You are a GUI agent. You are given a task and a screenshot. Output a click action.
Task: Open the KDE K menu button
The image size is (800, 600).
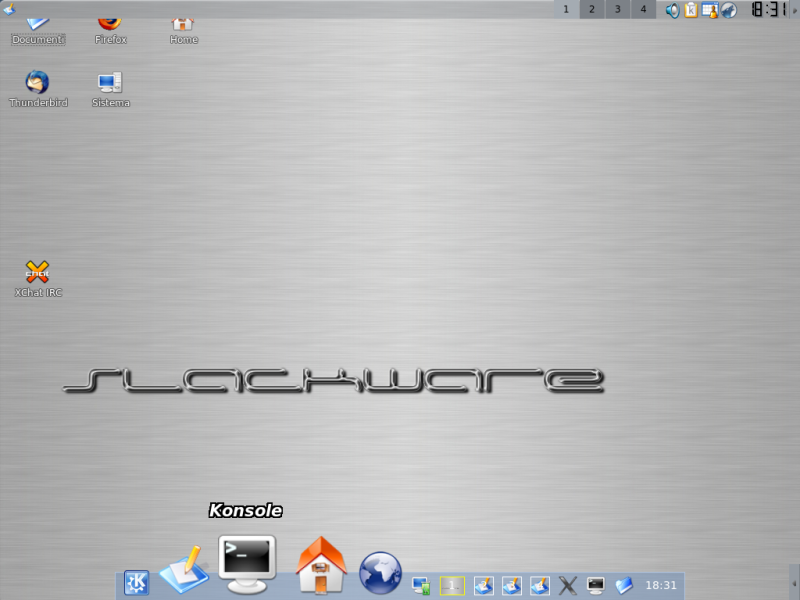coord(137,583)
